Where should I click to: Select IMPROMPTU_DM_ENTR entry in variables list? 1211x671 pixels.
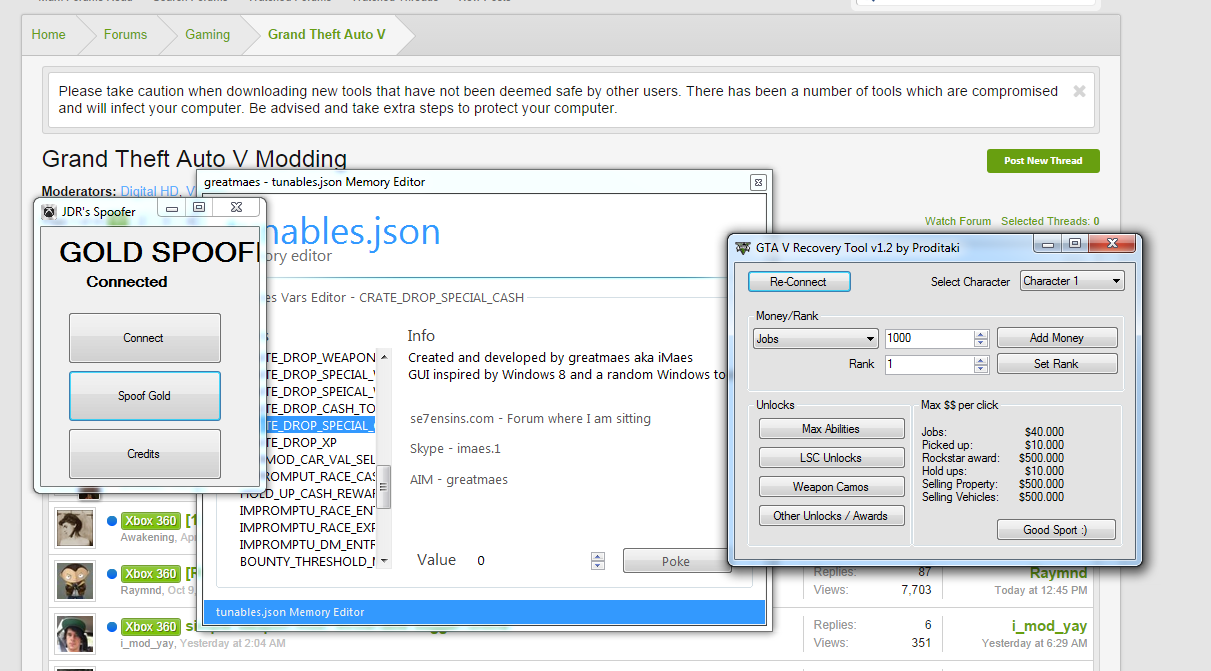pyautogui.click(x=306, y=544)
